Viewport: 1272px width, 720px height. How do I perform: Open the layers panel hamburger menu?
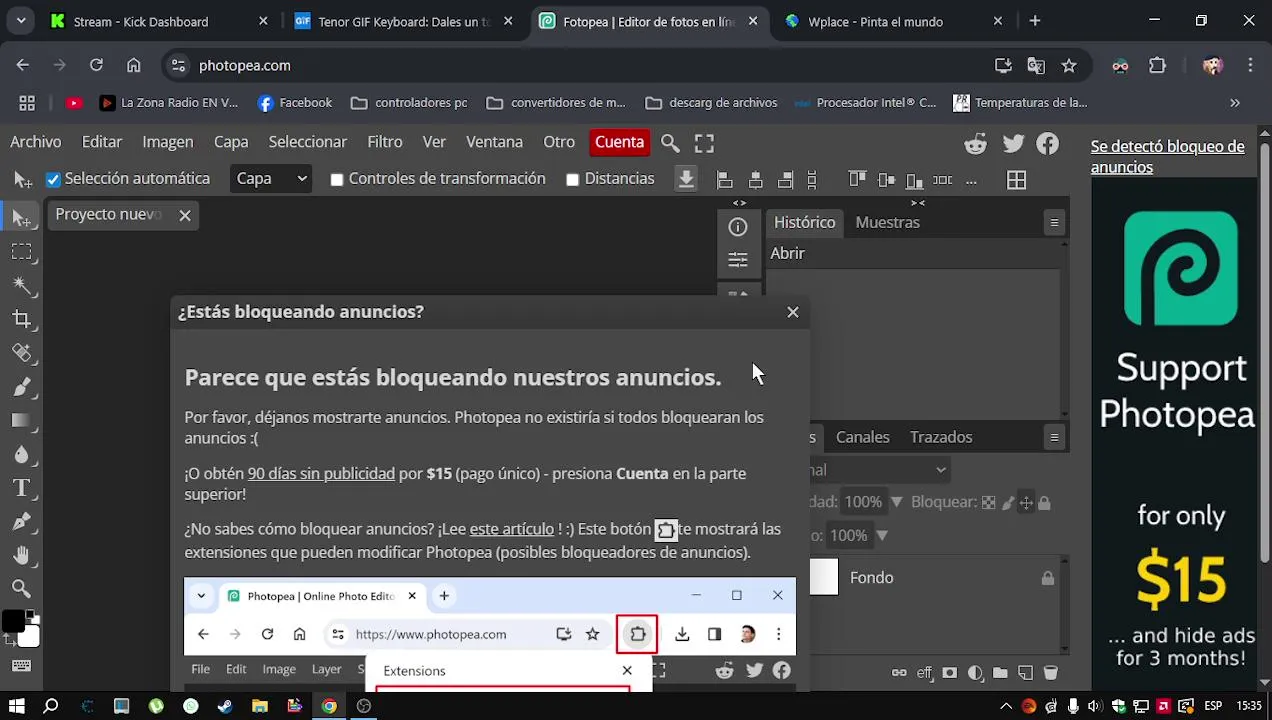[1054, 437]
